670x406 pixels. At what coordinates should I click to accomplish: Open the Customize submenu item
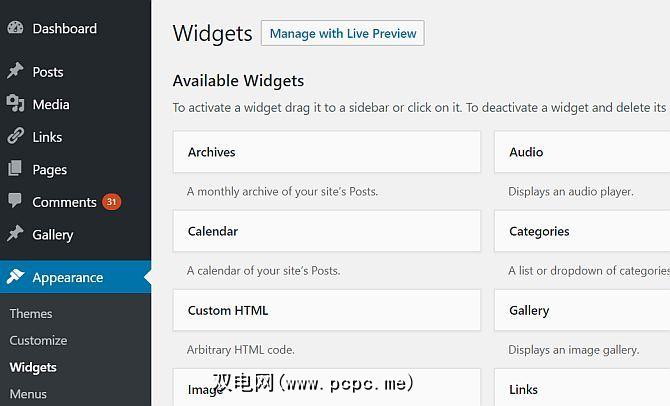point(38,340)
